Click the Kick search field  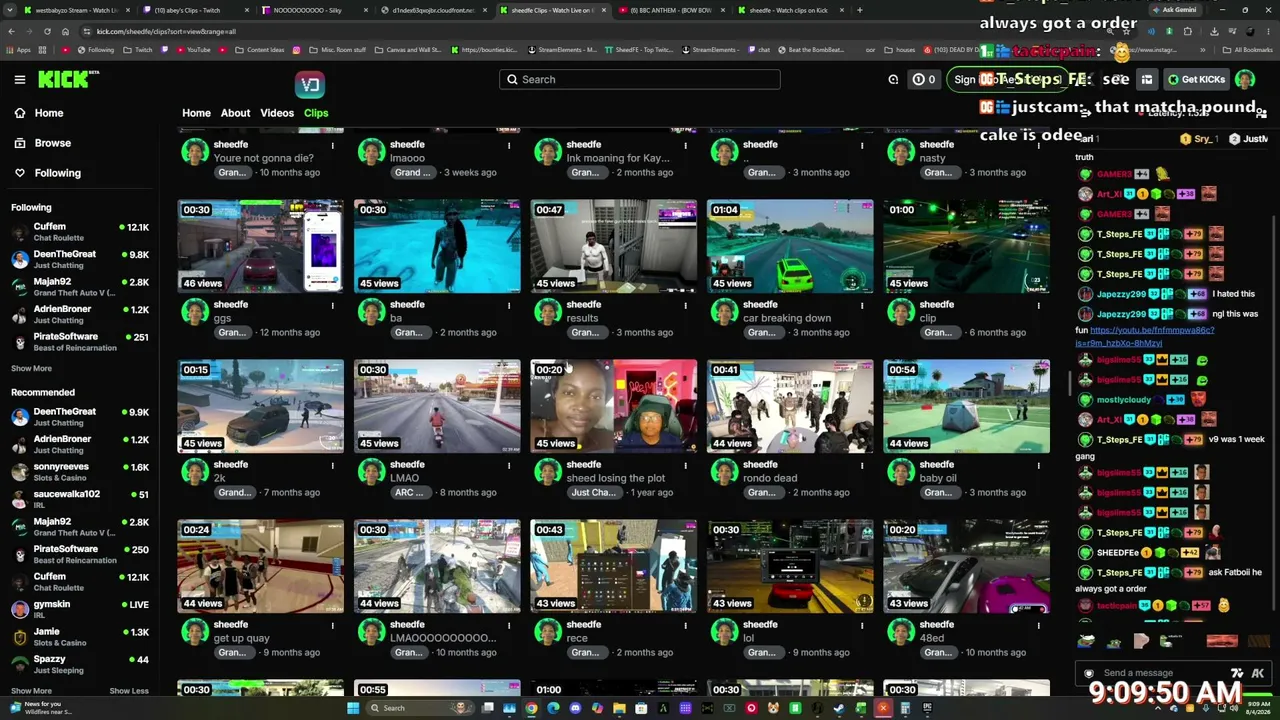(640, 80)
